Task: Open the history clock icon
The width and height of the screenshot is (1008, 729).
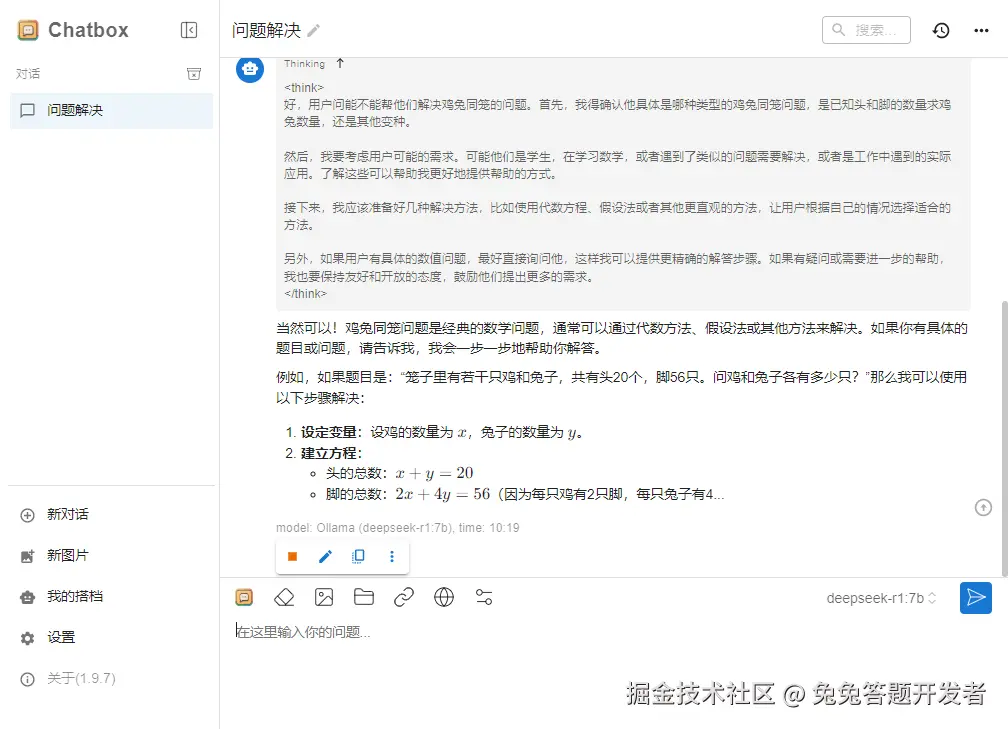Action: 941,30
